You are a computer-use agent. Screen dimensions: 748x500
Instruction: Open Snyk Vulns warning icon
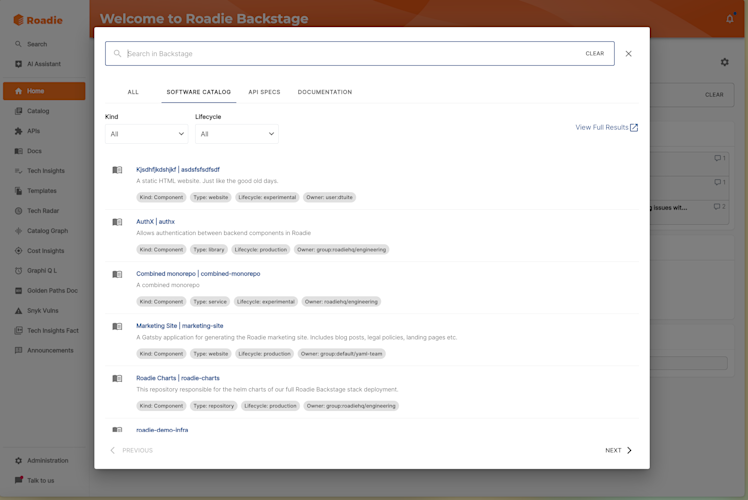[18, 311]
